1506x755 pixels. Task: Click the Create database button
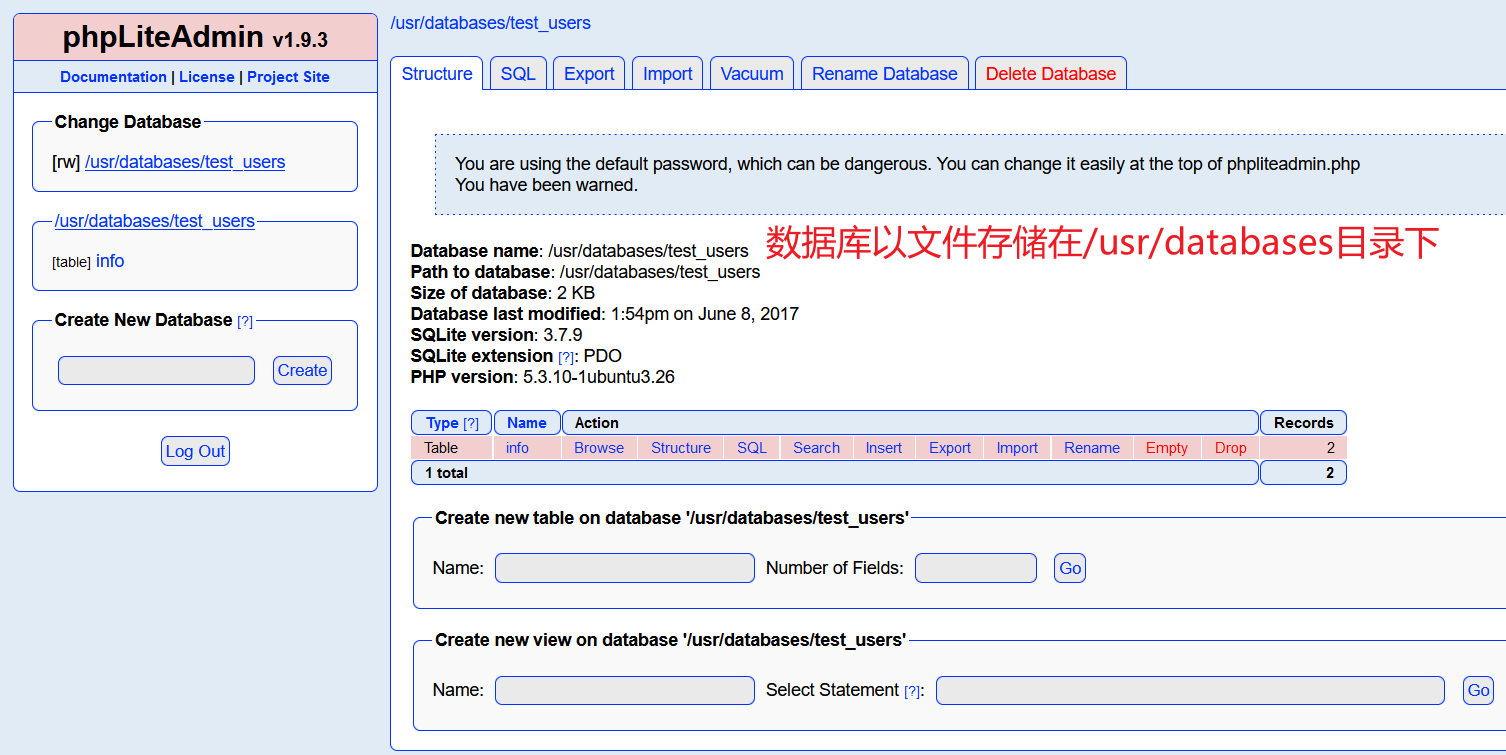pos(302,370)
